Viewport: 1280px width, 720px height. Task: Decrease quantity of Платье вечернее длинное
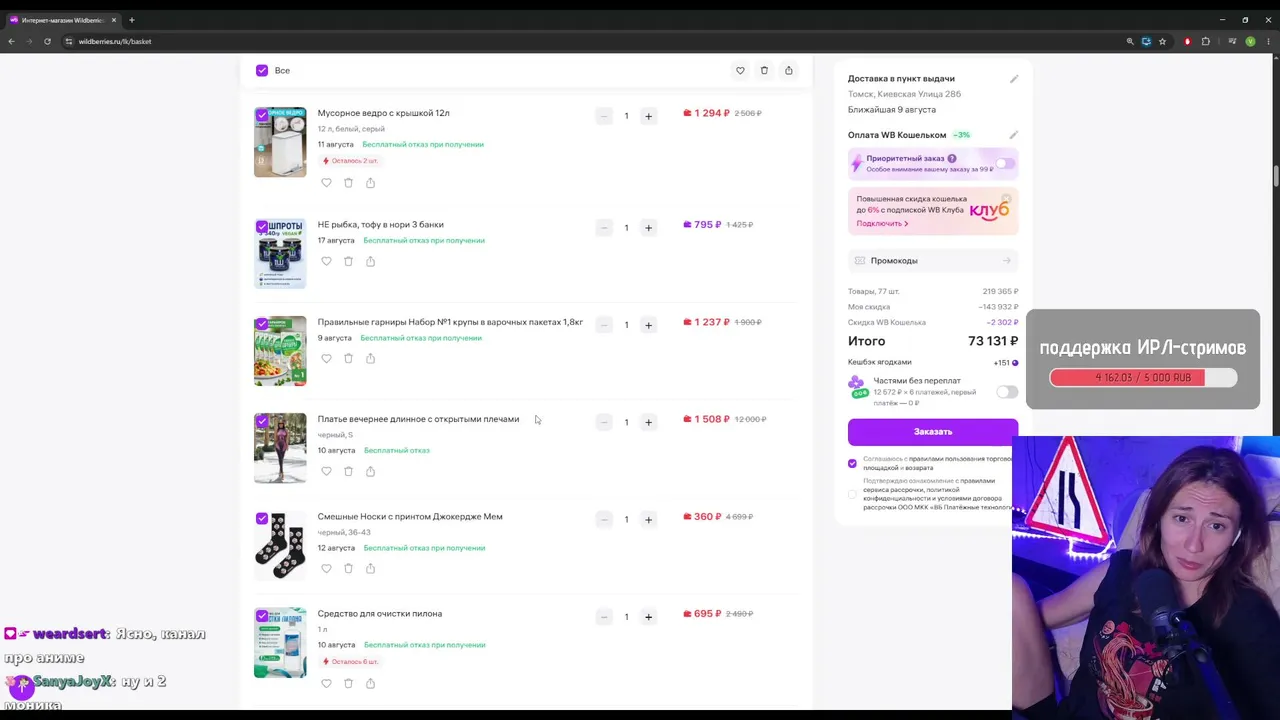pos(604,422)
